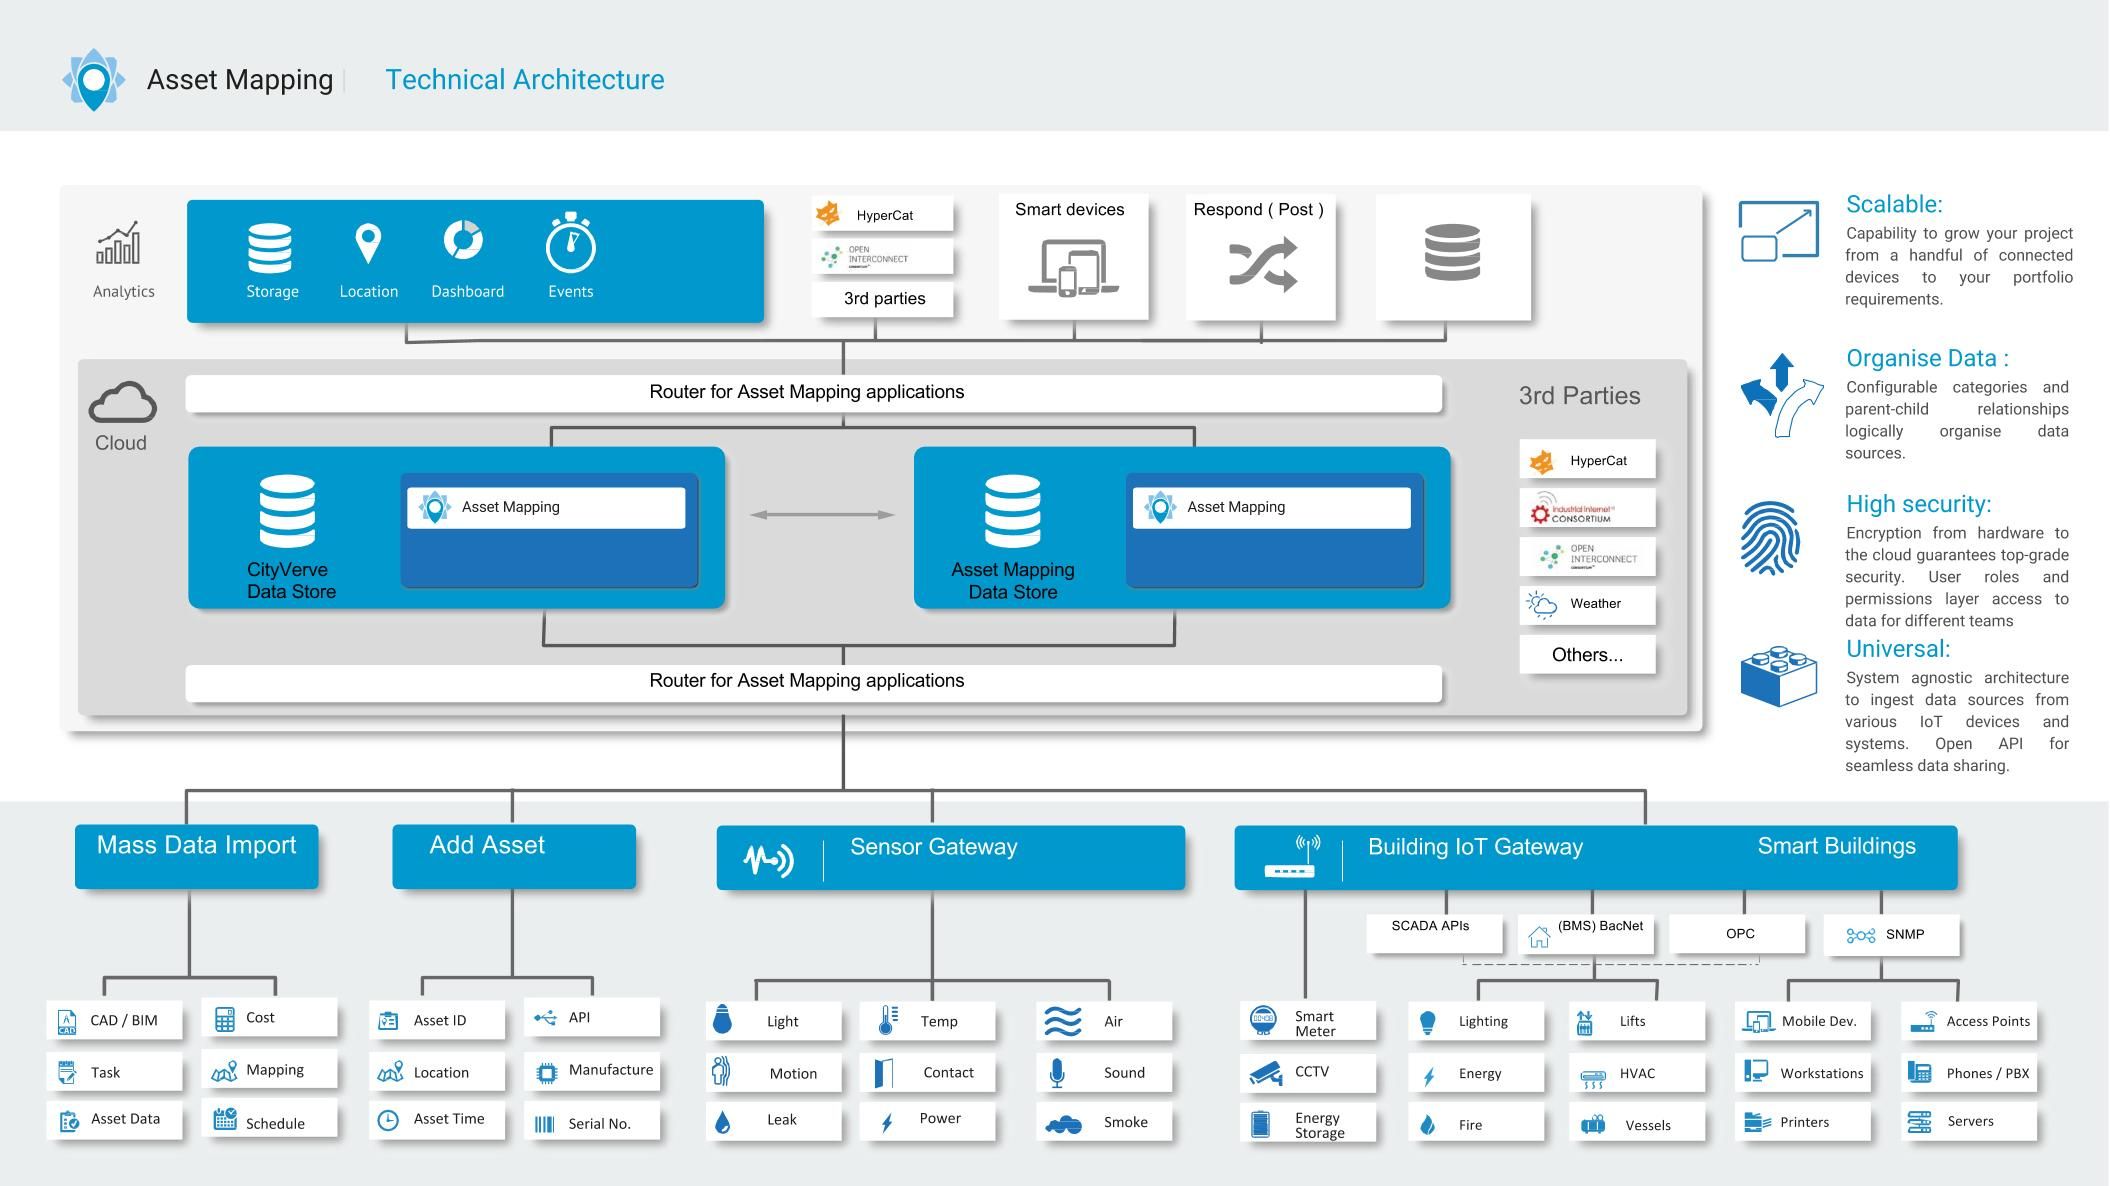The height and width of the screenshot is (1186, 2110).
Task: Click the water drop icon beside Leak
Action: (723, 1122)
